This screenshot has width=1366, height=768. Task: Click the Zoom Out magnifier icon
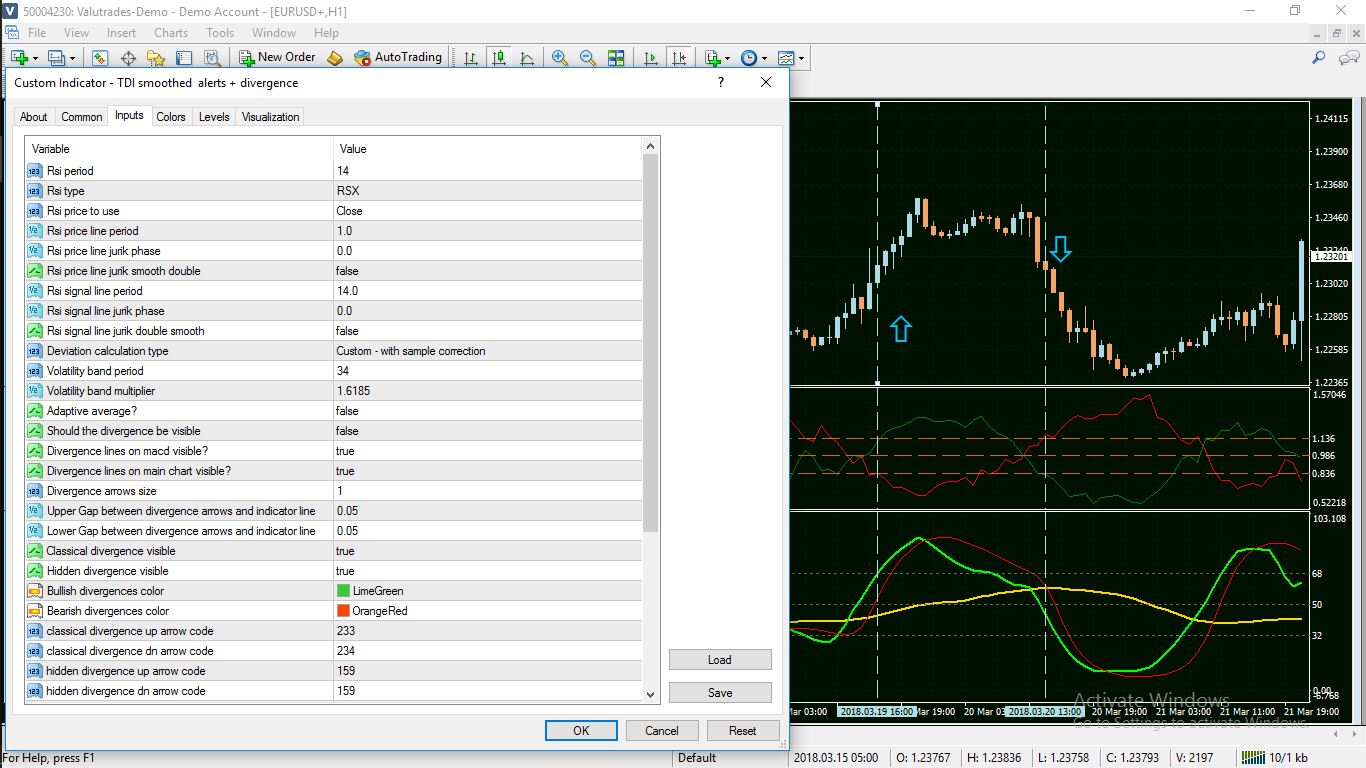tap(588, 58)
